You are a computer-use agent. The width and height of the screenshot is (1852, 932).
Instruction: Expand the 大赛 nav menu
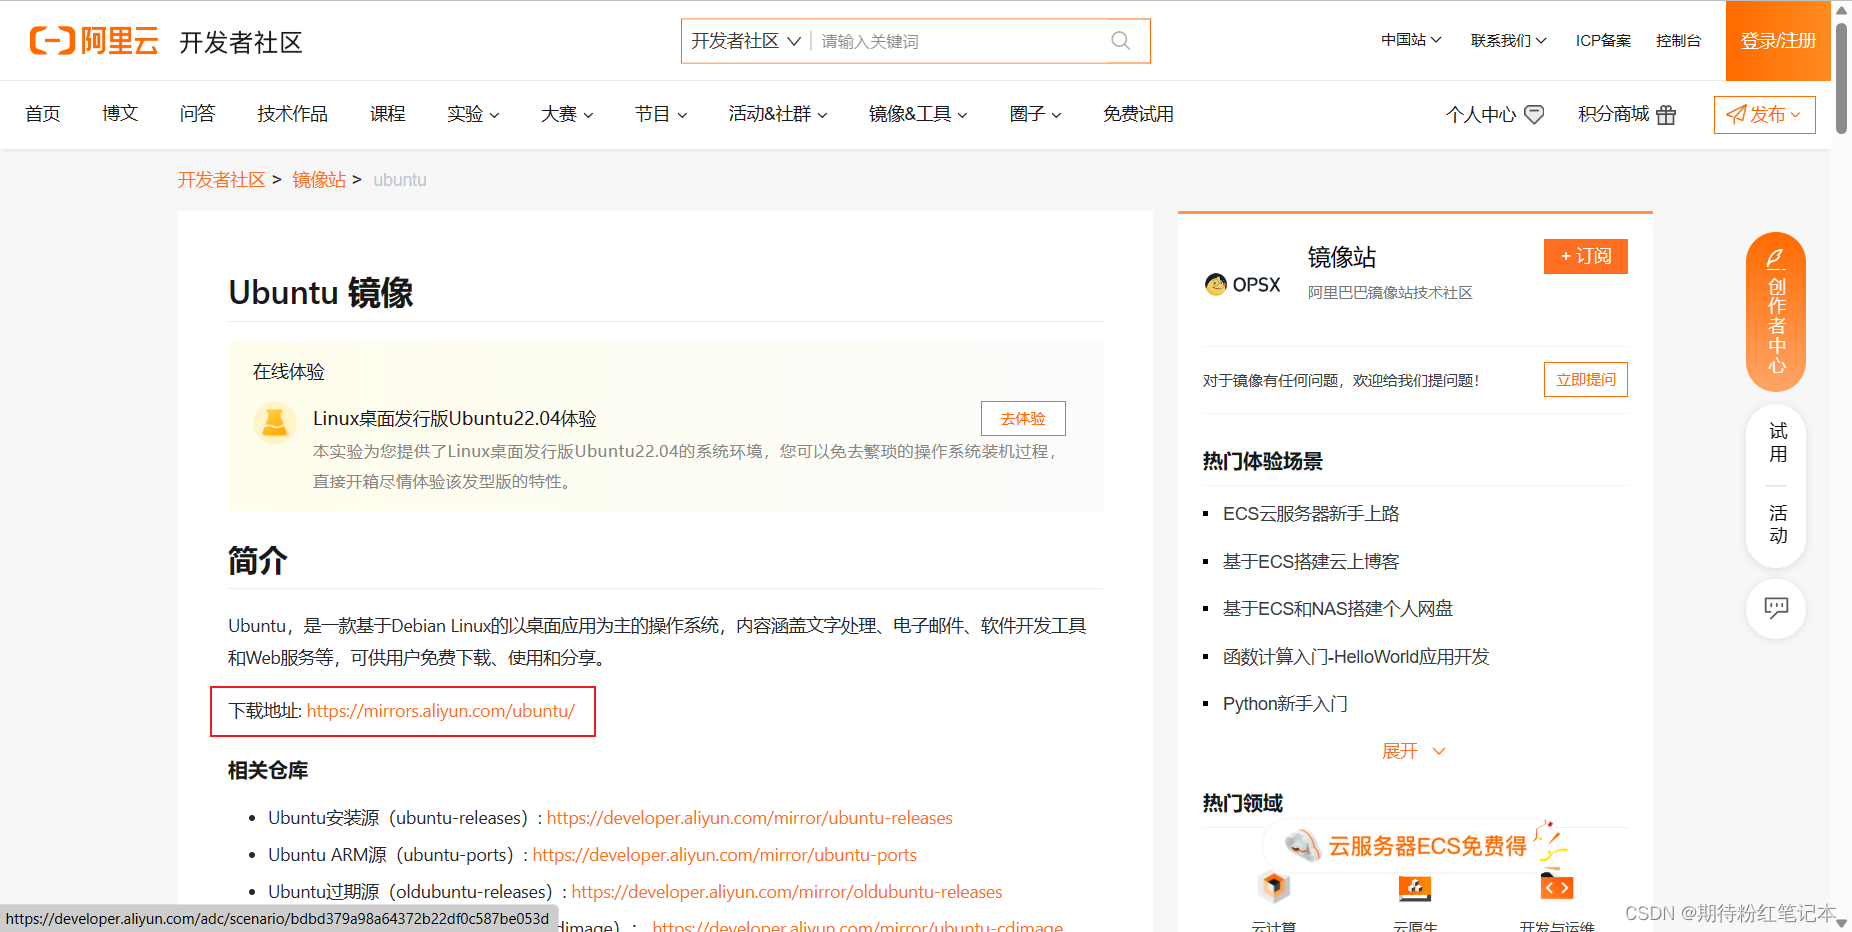[567, 114]
